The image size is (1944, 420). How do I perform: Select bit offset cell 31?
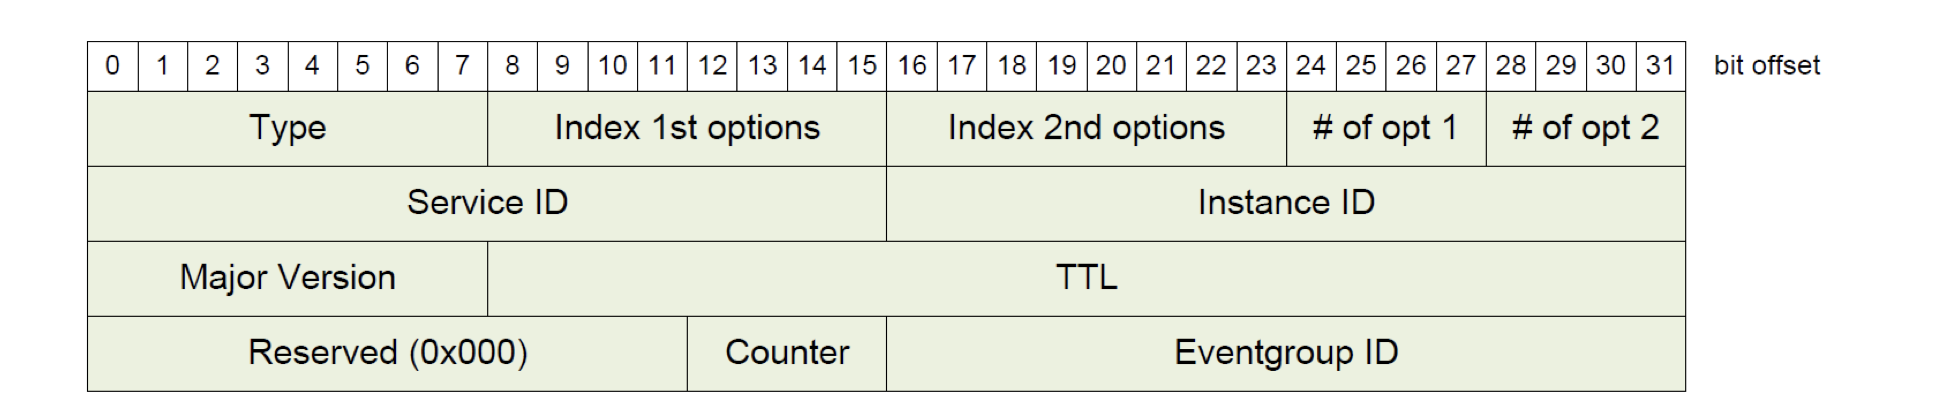[x=1660, y=66]
